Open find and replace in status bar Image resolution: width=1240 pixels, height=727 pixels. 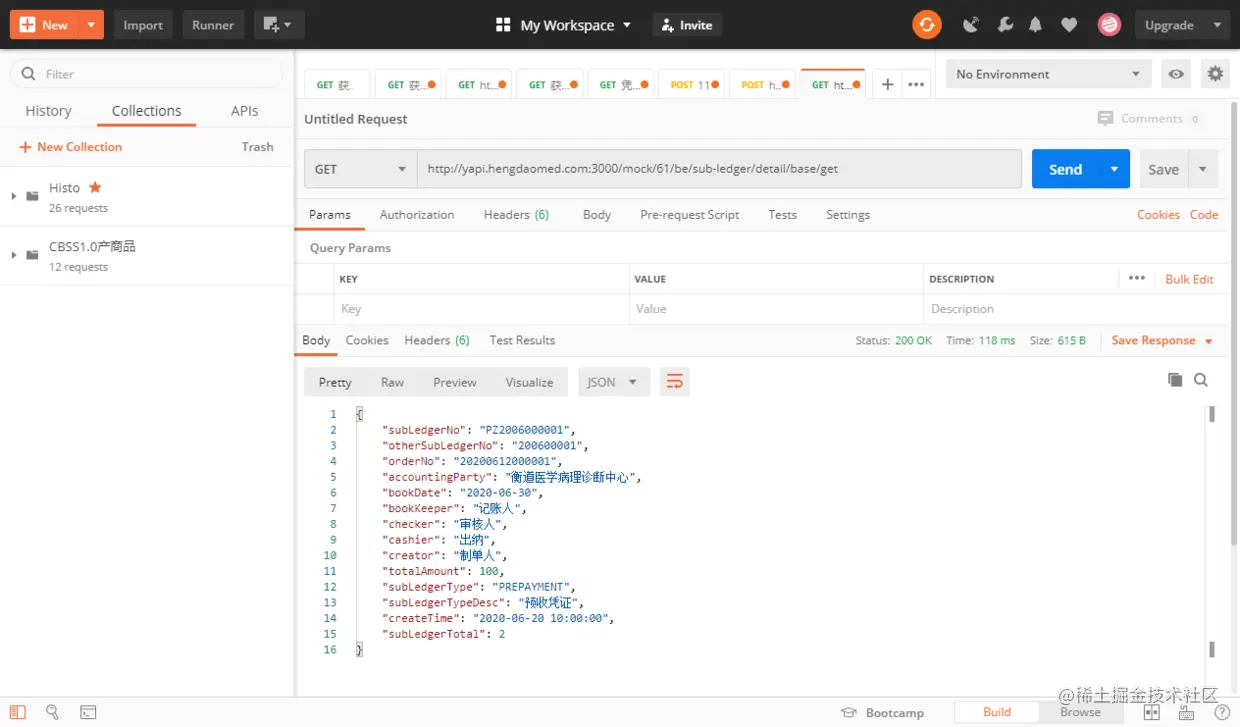point(52,712)
